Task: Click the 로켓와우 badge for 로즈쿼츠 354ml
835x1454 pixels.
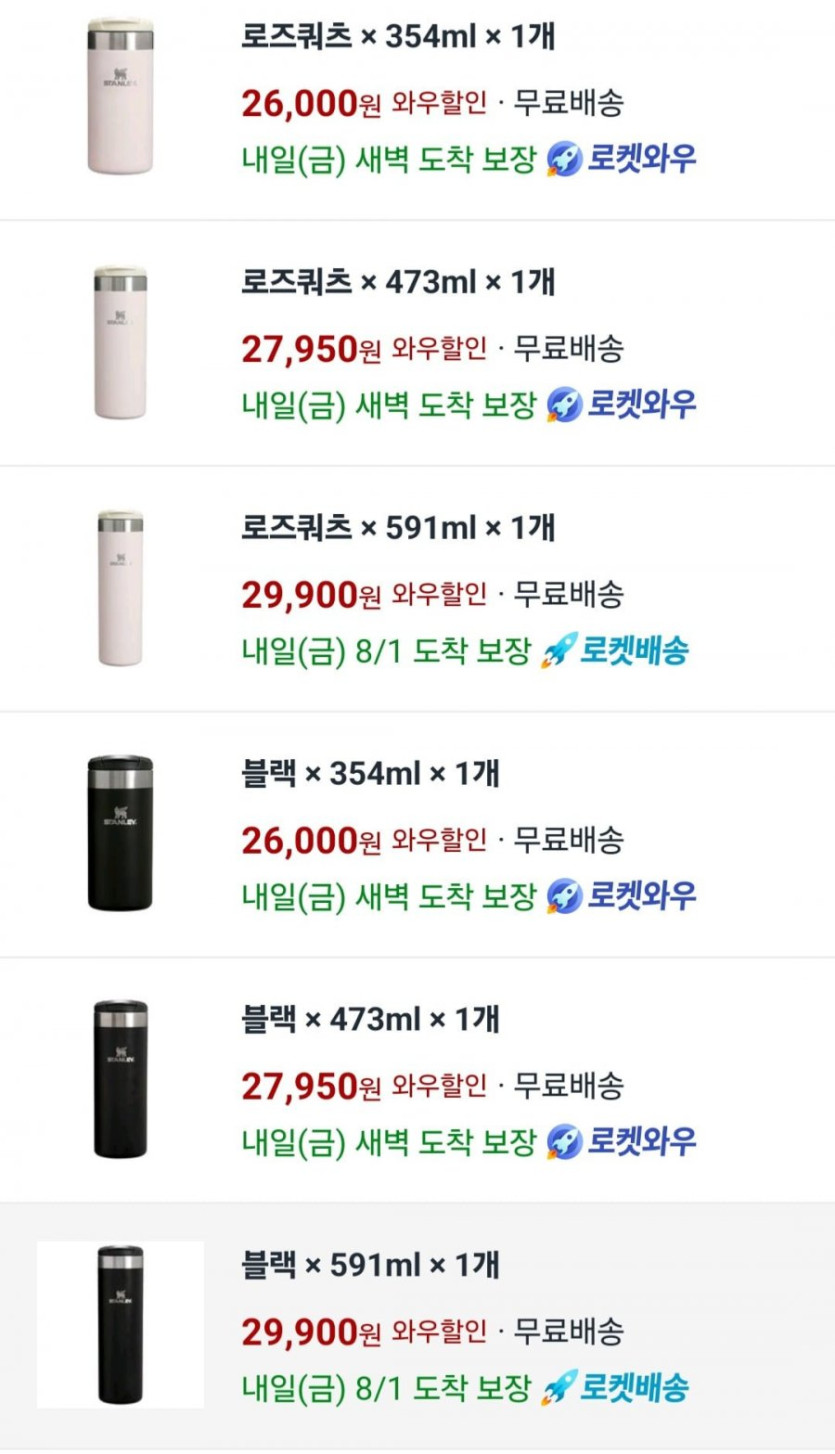Action: 622,159
